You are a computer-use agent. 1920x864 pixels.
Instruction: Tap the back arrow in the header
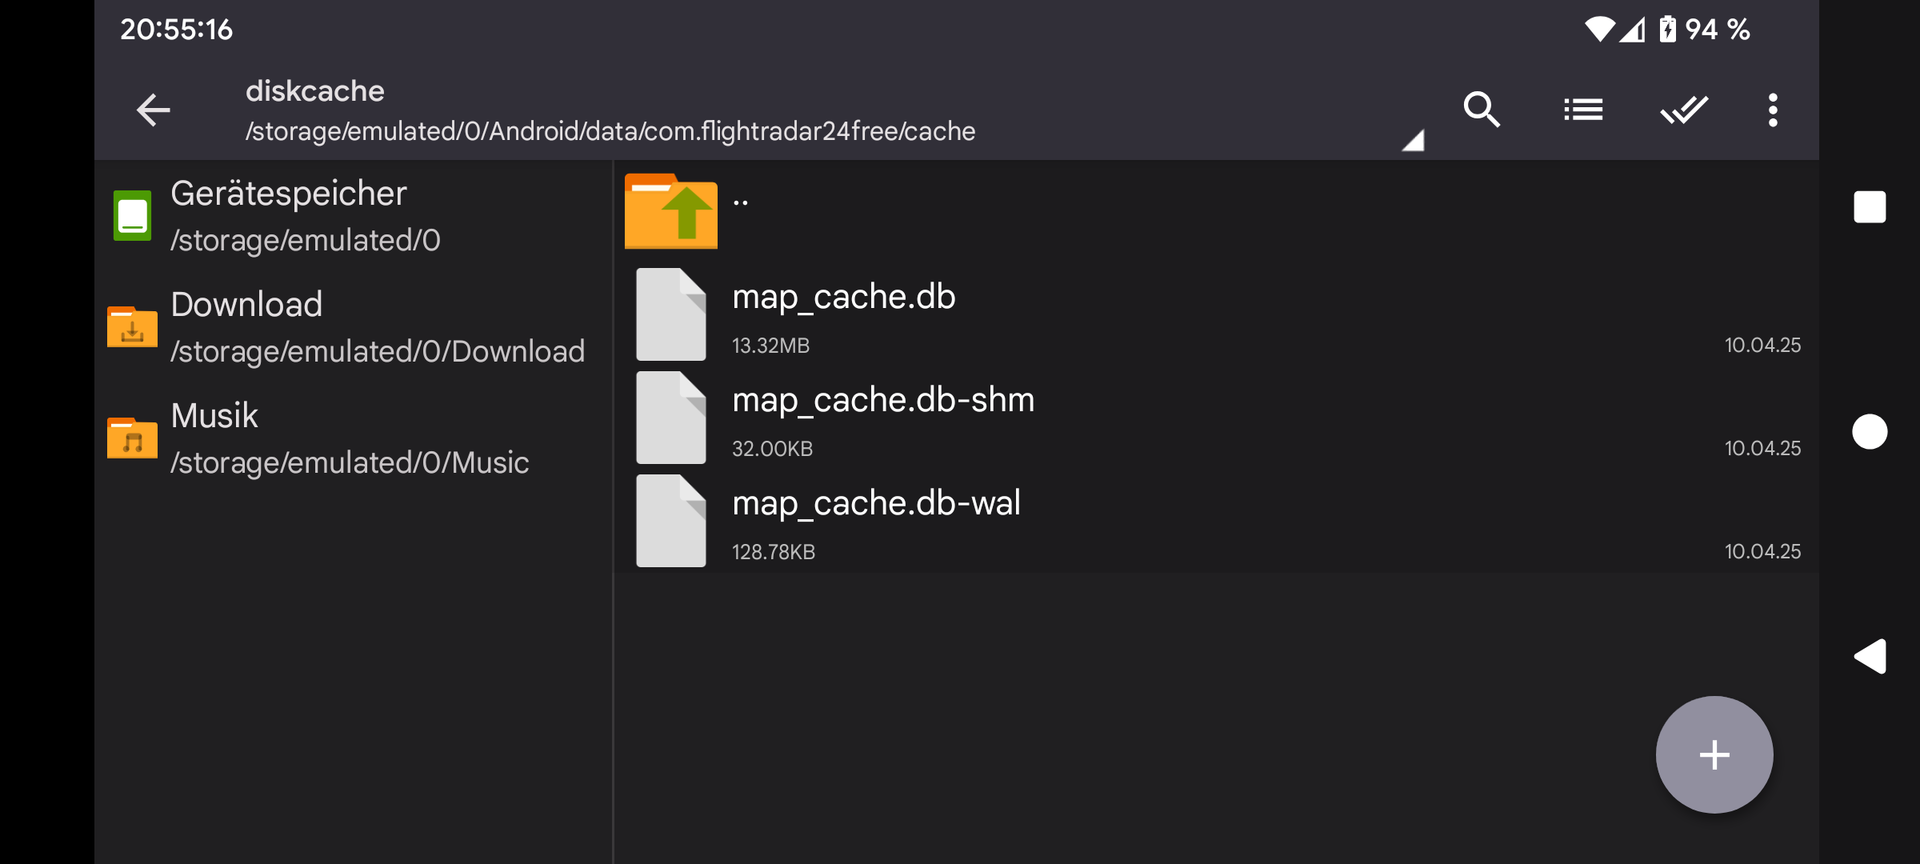point(153,110)
